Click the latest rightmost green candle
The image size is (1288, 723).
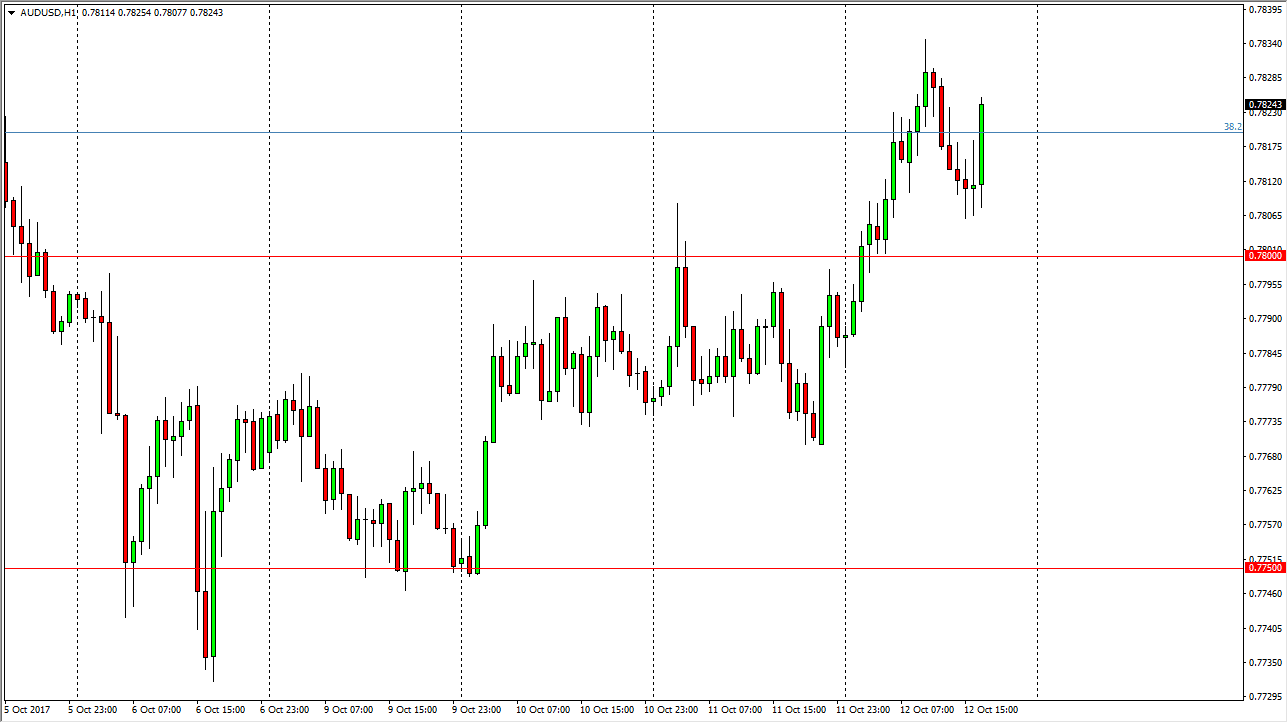click(x=982, y=145)
